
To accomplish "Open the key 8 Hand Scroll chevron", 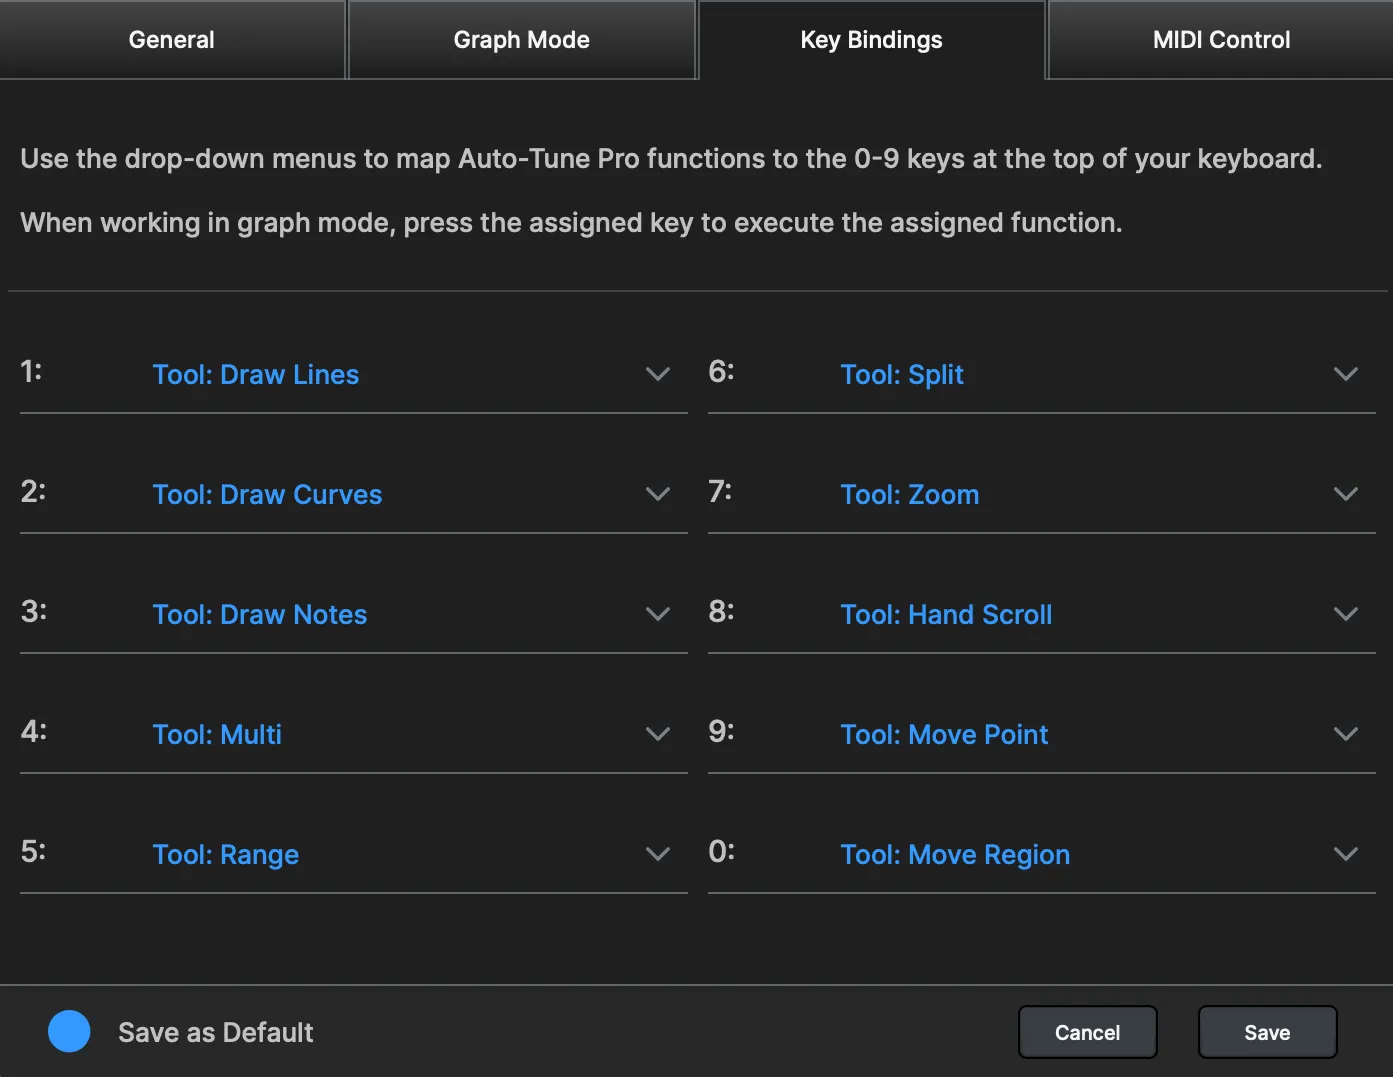I will click(x=1345, y=615).
